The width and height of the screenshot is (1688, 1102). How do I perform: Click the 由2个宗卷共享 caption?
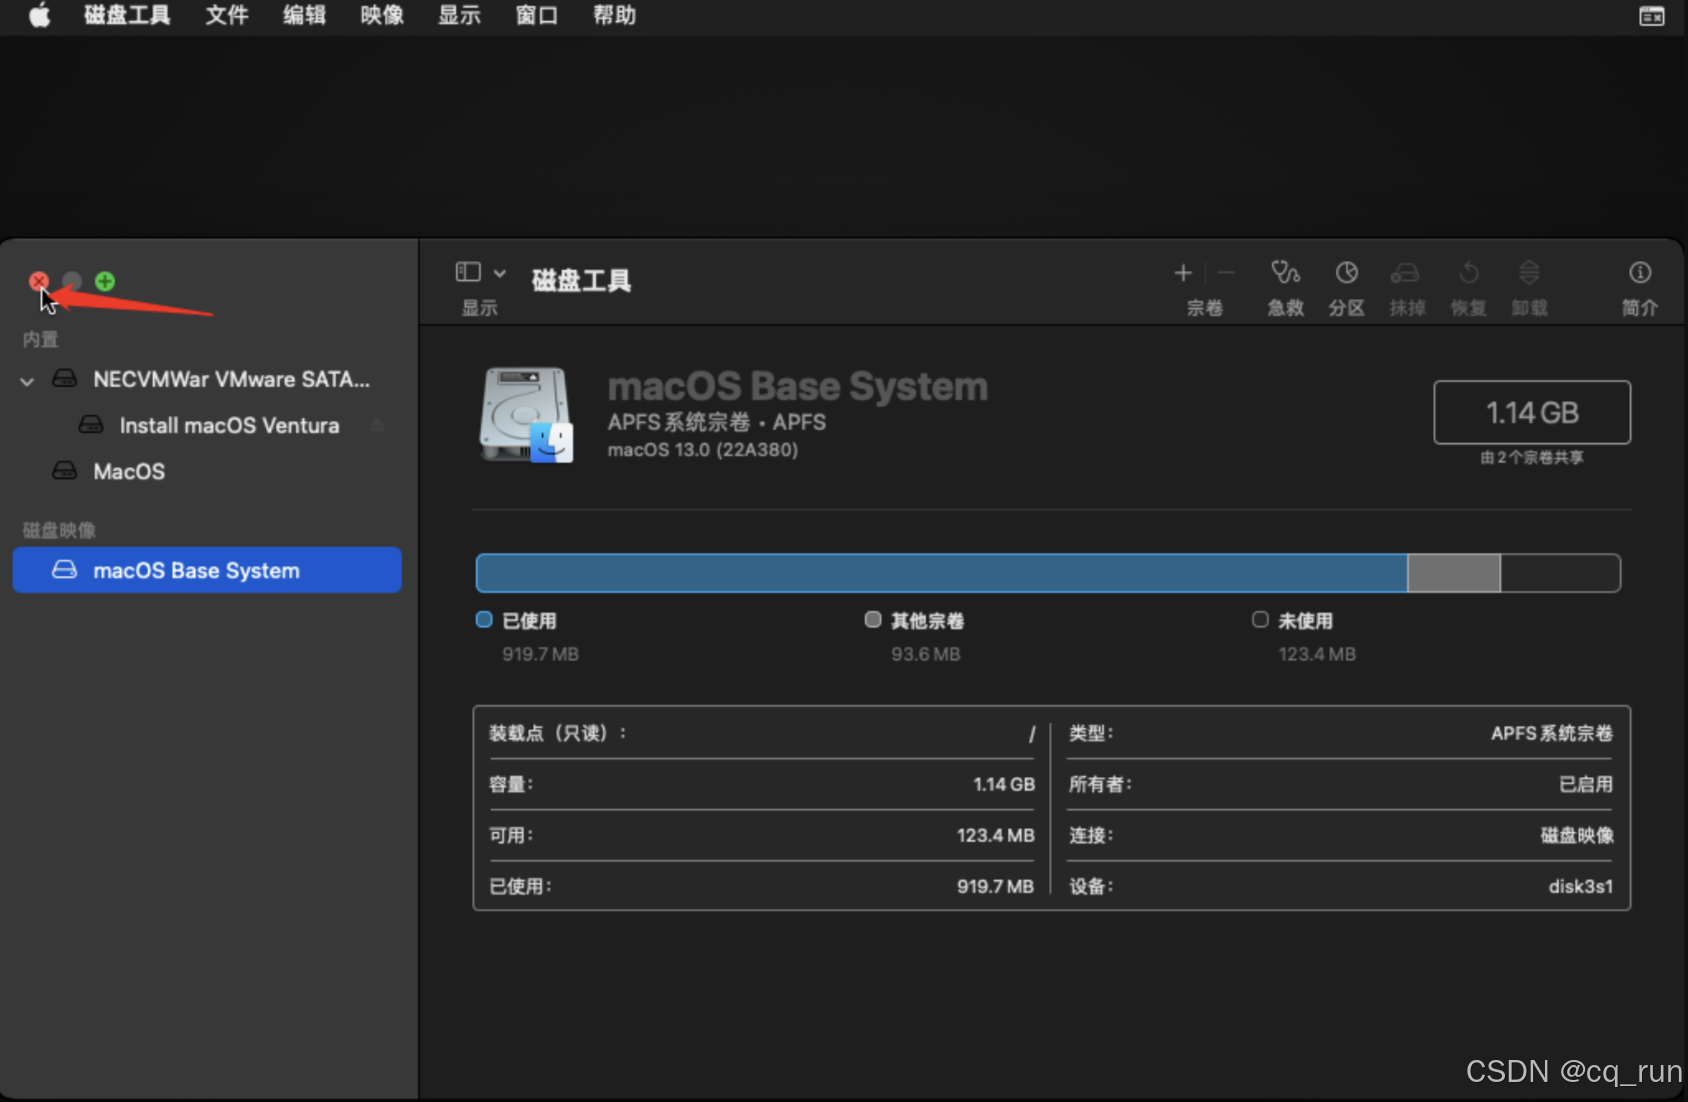1532,457
